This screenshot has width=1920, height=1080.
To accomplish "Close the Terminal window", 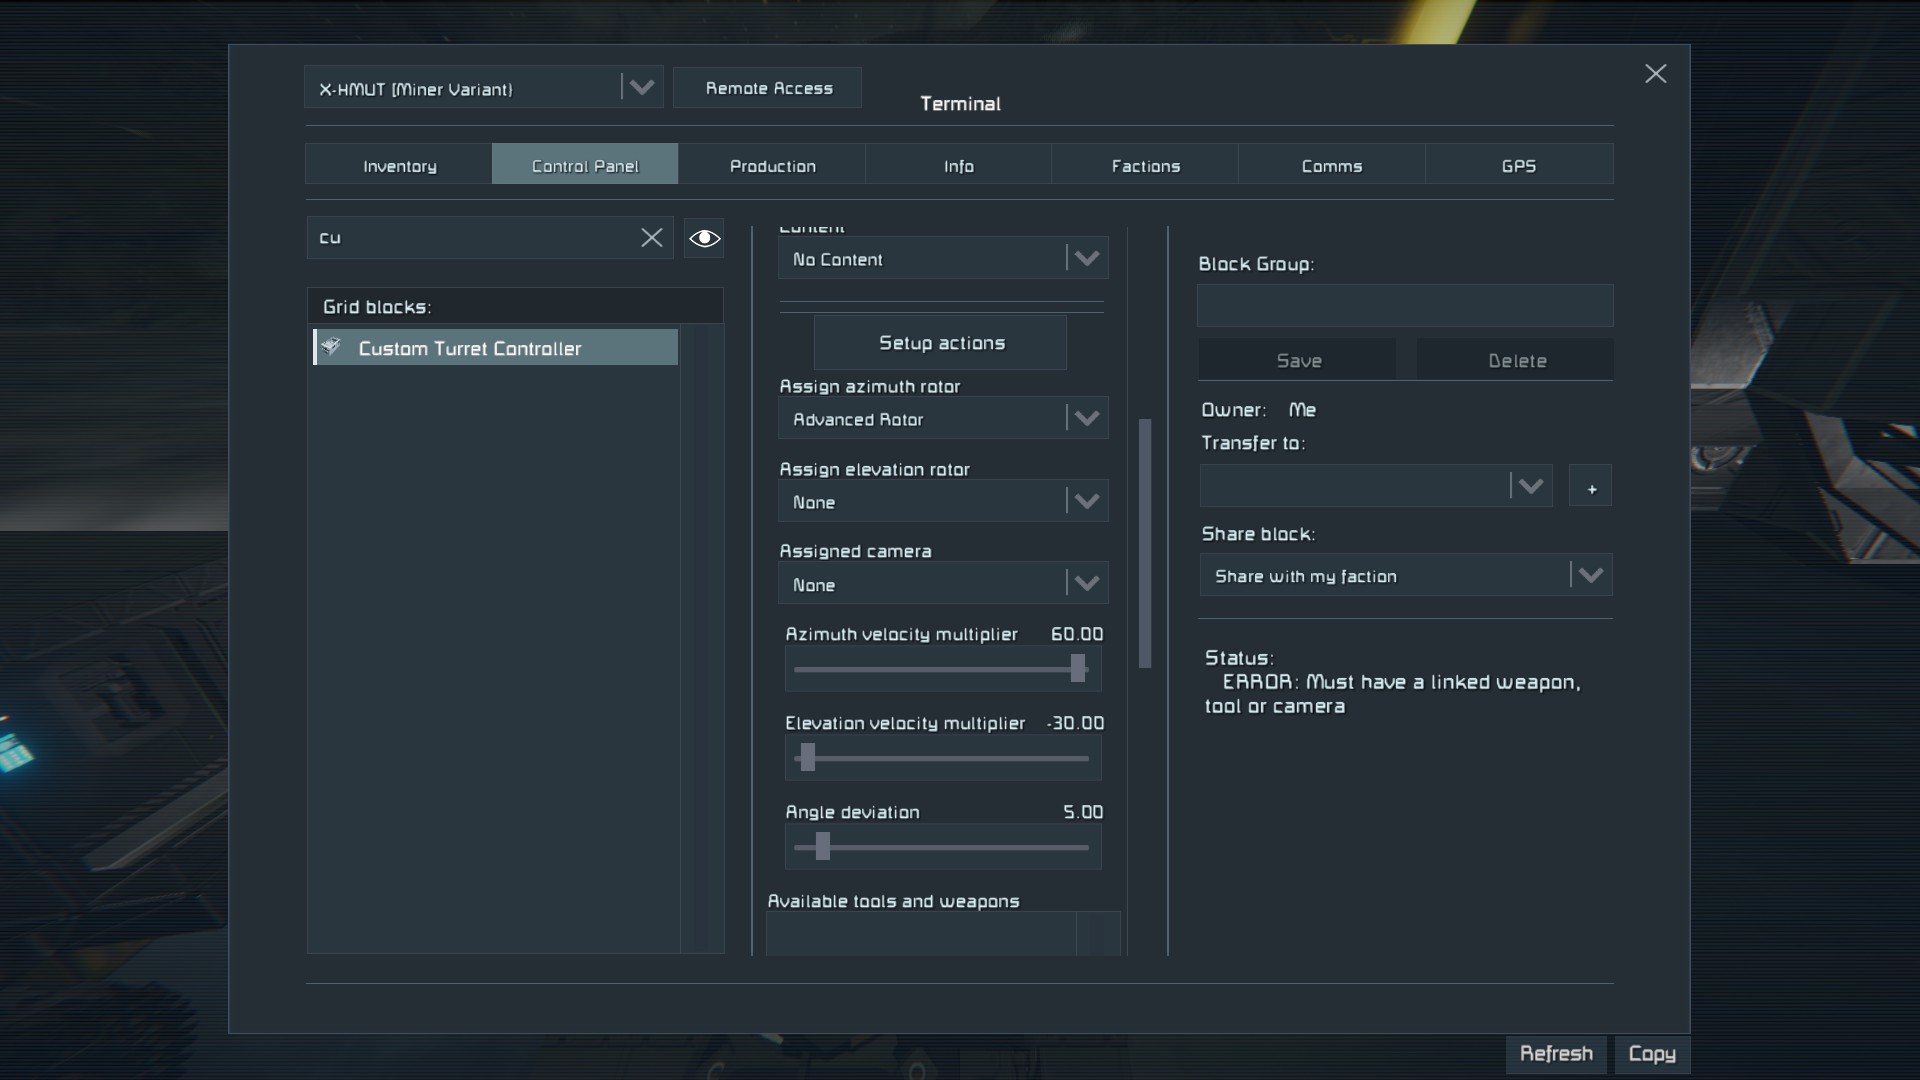I will [1655, 74].
